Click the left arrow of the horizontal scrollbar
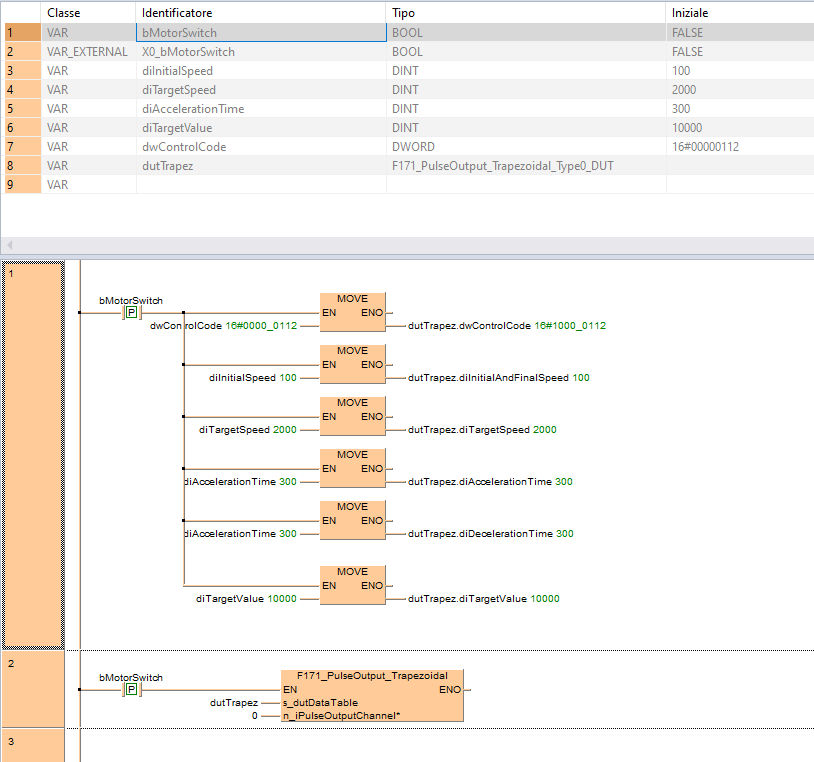The height and width of the screenshot is (762, 814). point(9,245)
